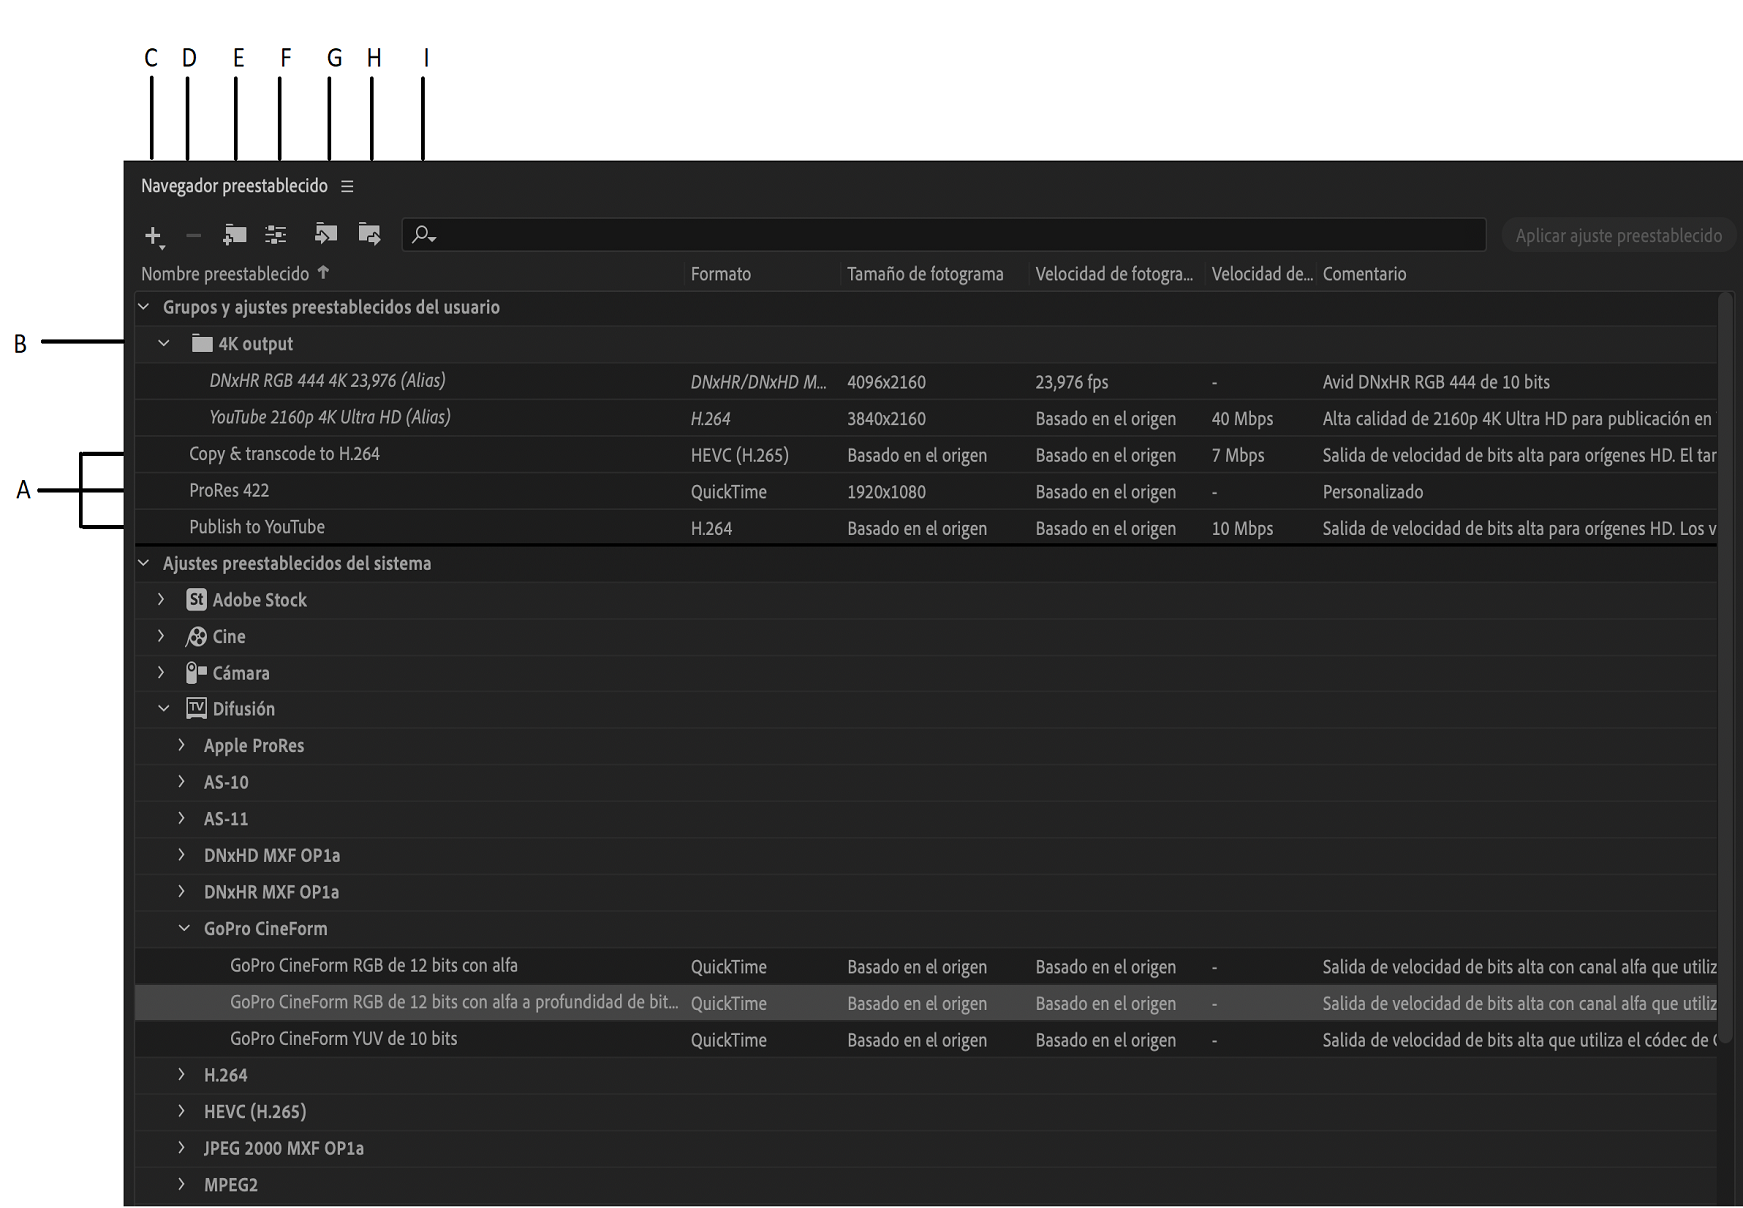Click the Adobe Stock category icon

click(x=196, y=600)
